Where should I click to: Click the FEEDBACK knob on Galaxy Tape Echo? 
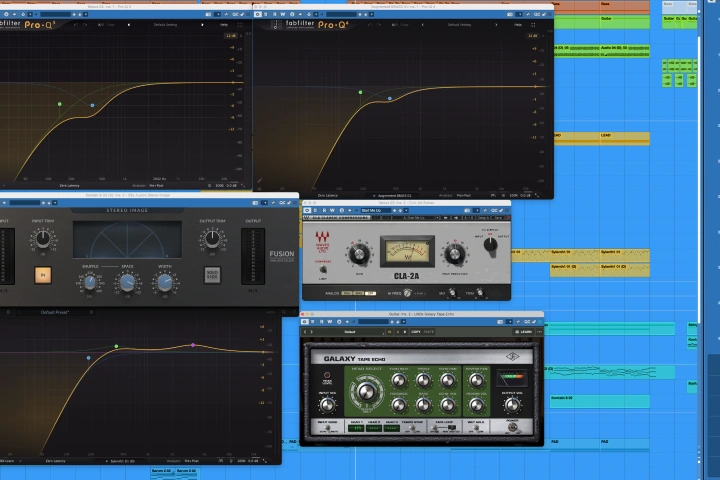[x=399, y=405]
